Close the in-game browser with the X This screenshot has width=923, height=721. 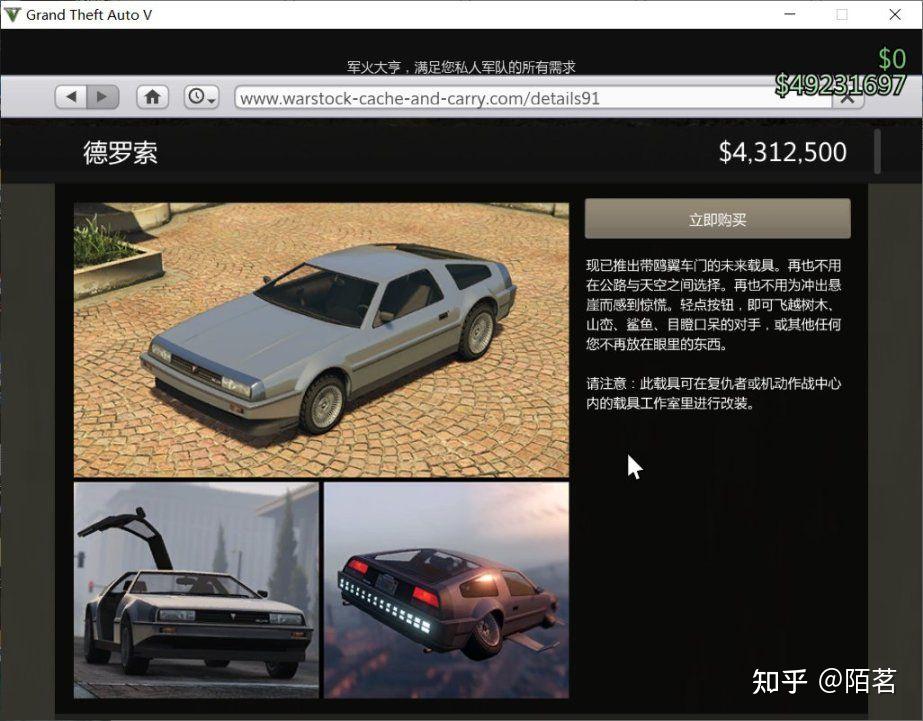(x=848, y=99)
